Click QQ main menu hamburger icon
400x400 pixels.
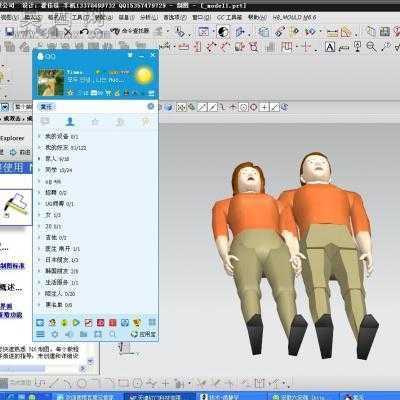pyautogui.click(x=40, y=334)
